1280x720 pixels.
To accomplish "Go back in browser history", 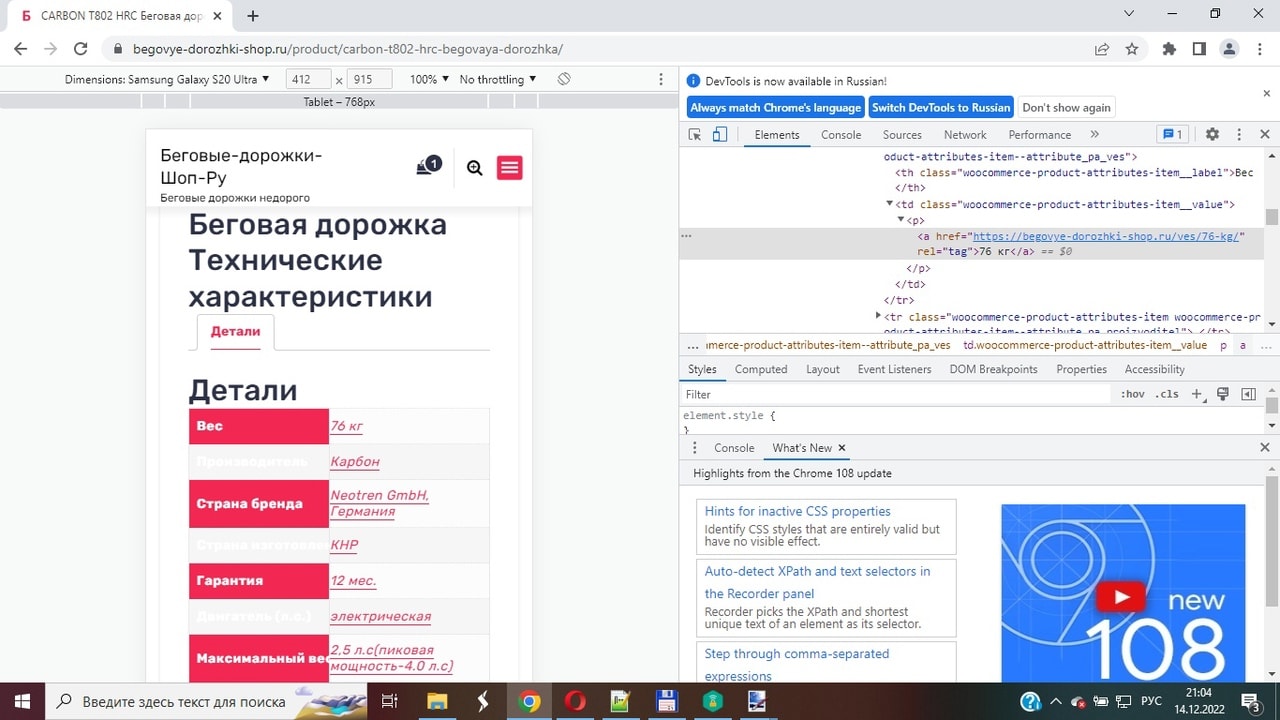I will point(21,48).
